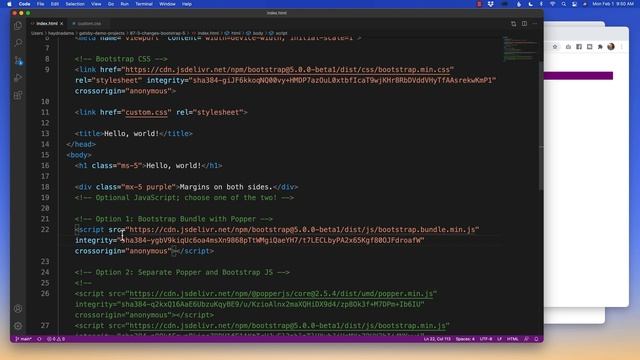This screenshot has height=360, width=640.
Task: Click the Dropbox icon in menu bar
Action: click(491, 4)
